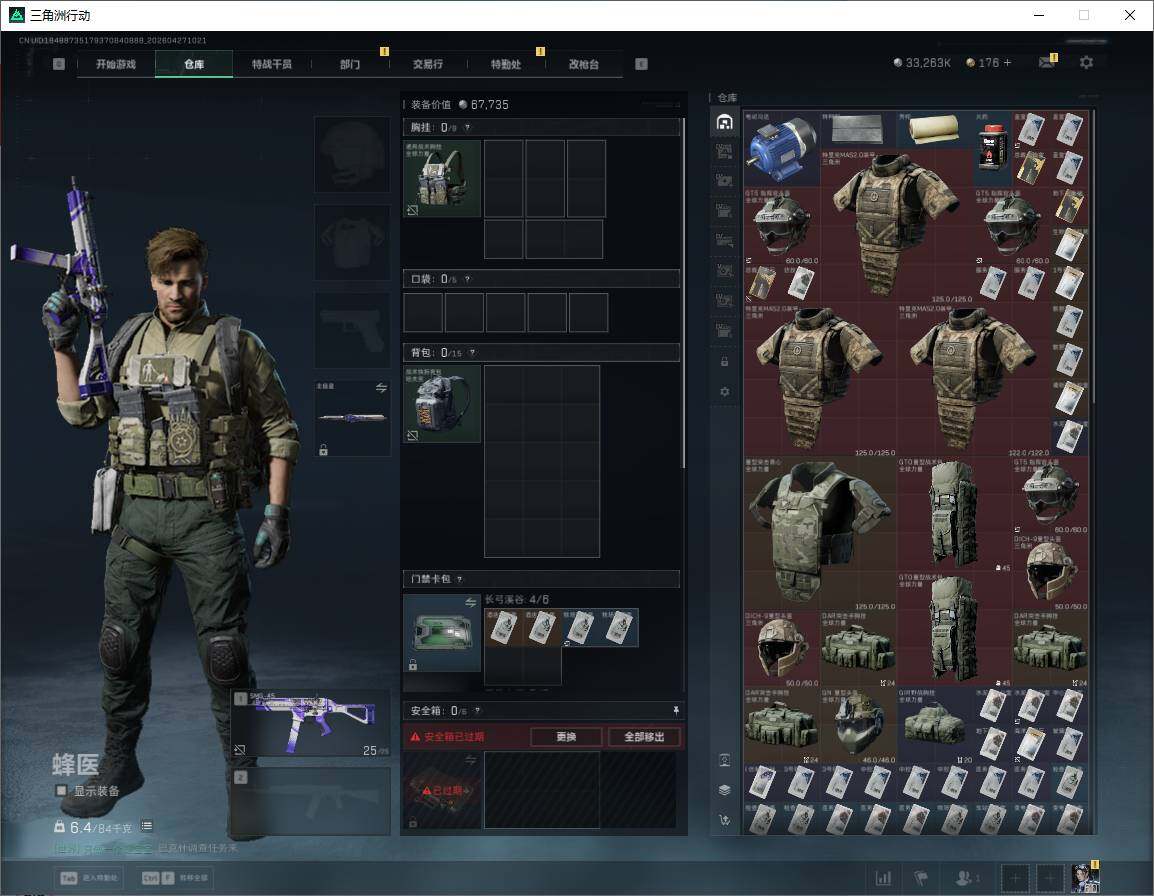Viewport: 1154px width, 896px height.
Task: Select the cloth roll item
Action: pos(934,130)
